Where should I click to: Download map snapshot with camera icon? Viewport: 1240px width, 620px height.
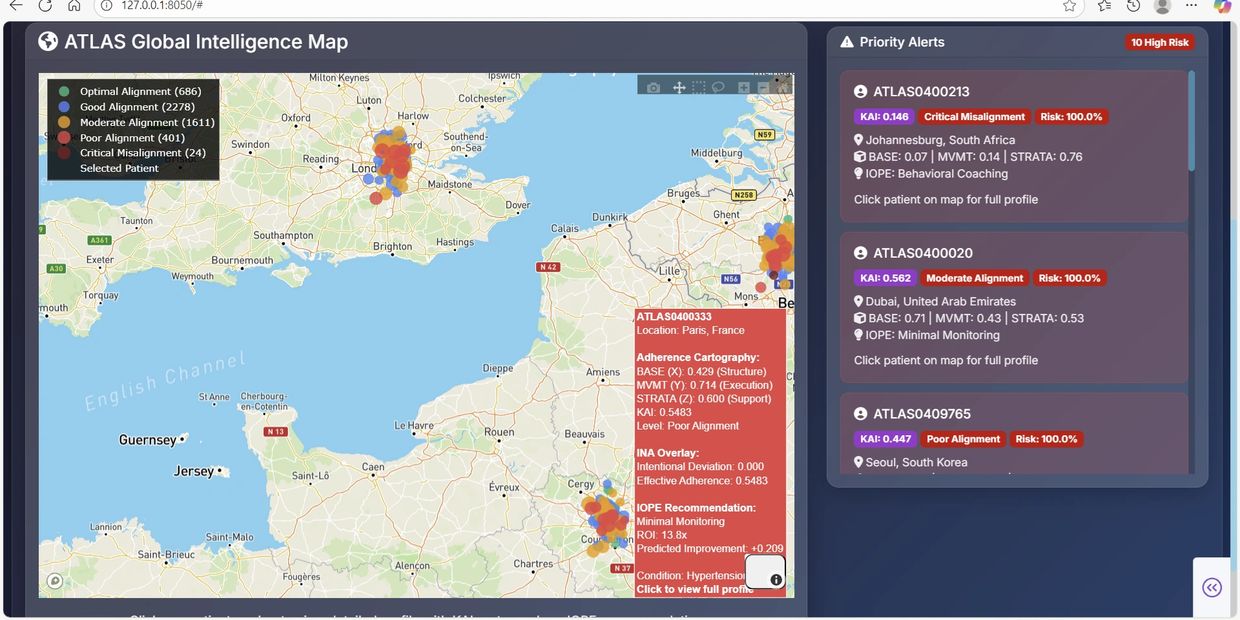[x=653, y=88]
